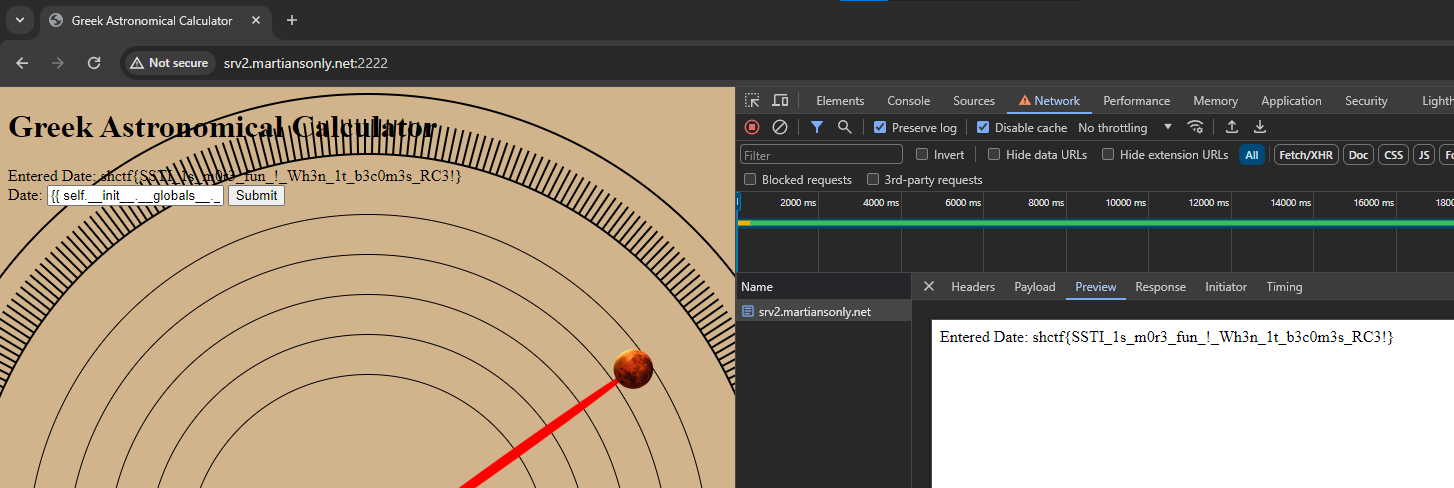
Task: Open network conditions wifi icon
Action: pos(1195,127)
